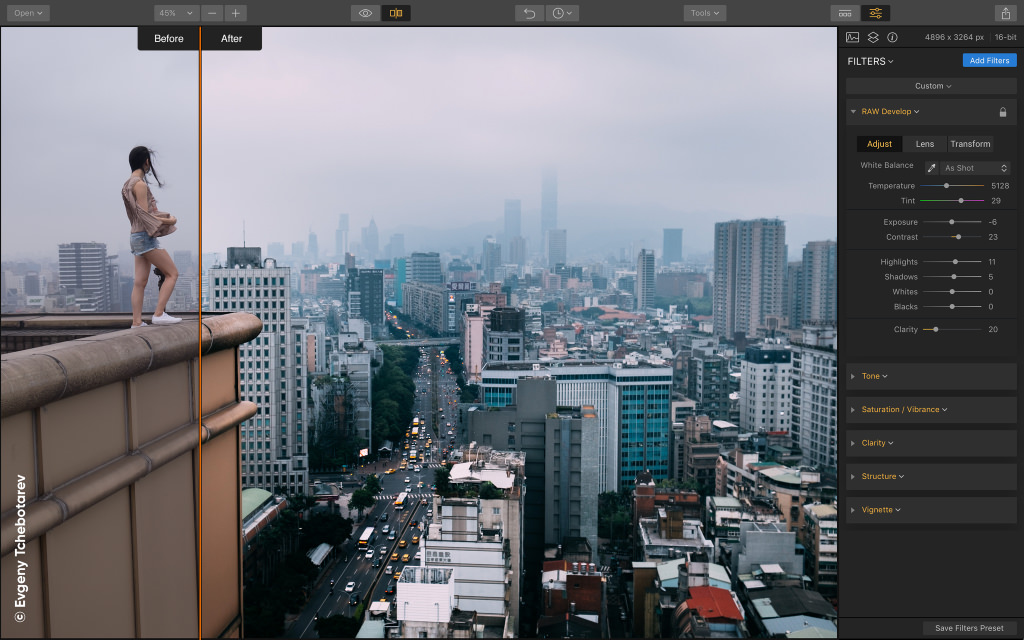Viewport: 1024px width, 640px height.
Task: Click the Highlights value 11
Action: 992,262
